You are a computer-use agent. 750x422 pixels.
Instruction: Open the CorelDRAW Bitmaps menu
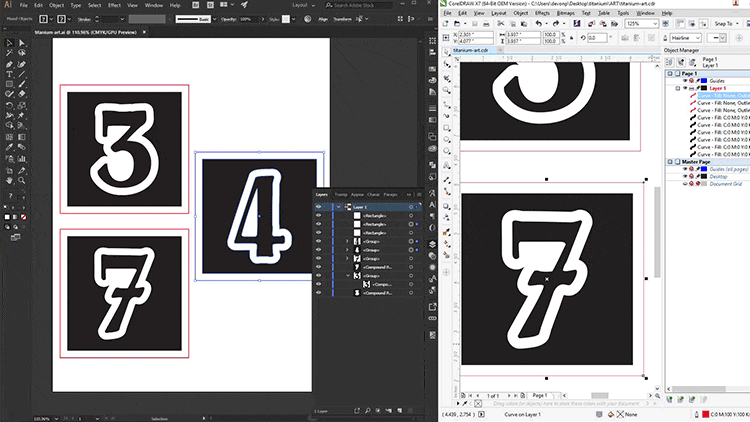click(x=566, y=13)
